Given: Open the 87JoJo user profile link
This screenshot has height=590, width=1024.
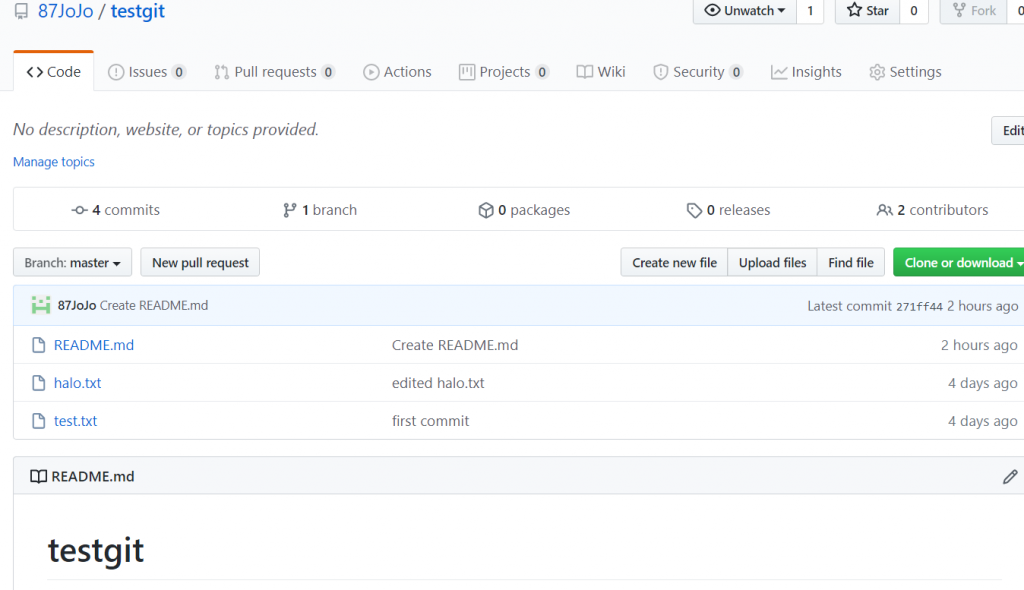Looking at the screenshot, I should [x=65, y=11].
